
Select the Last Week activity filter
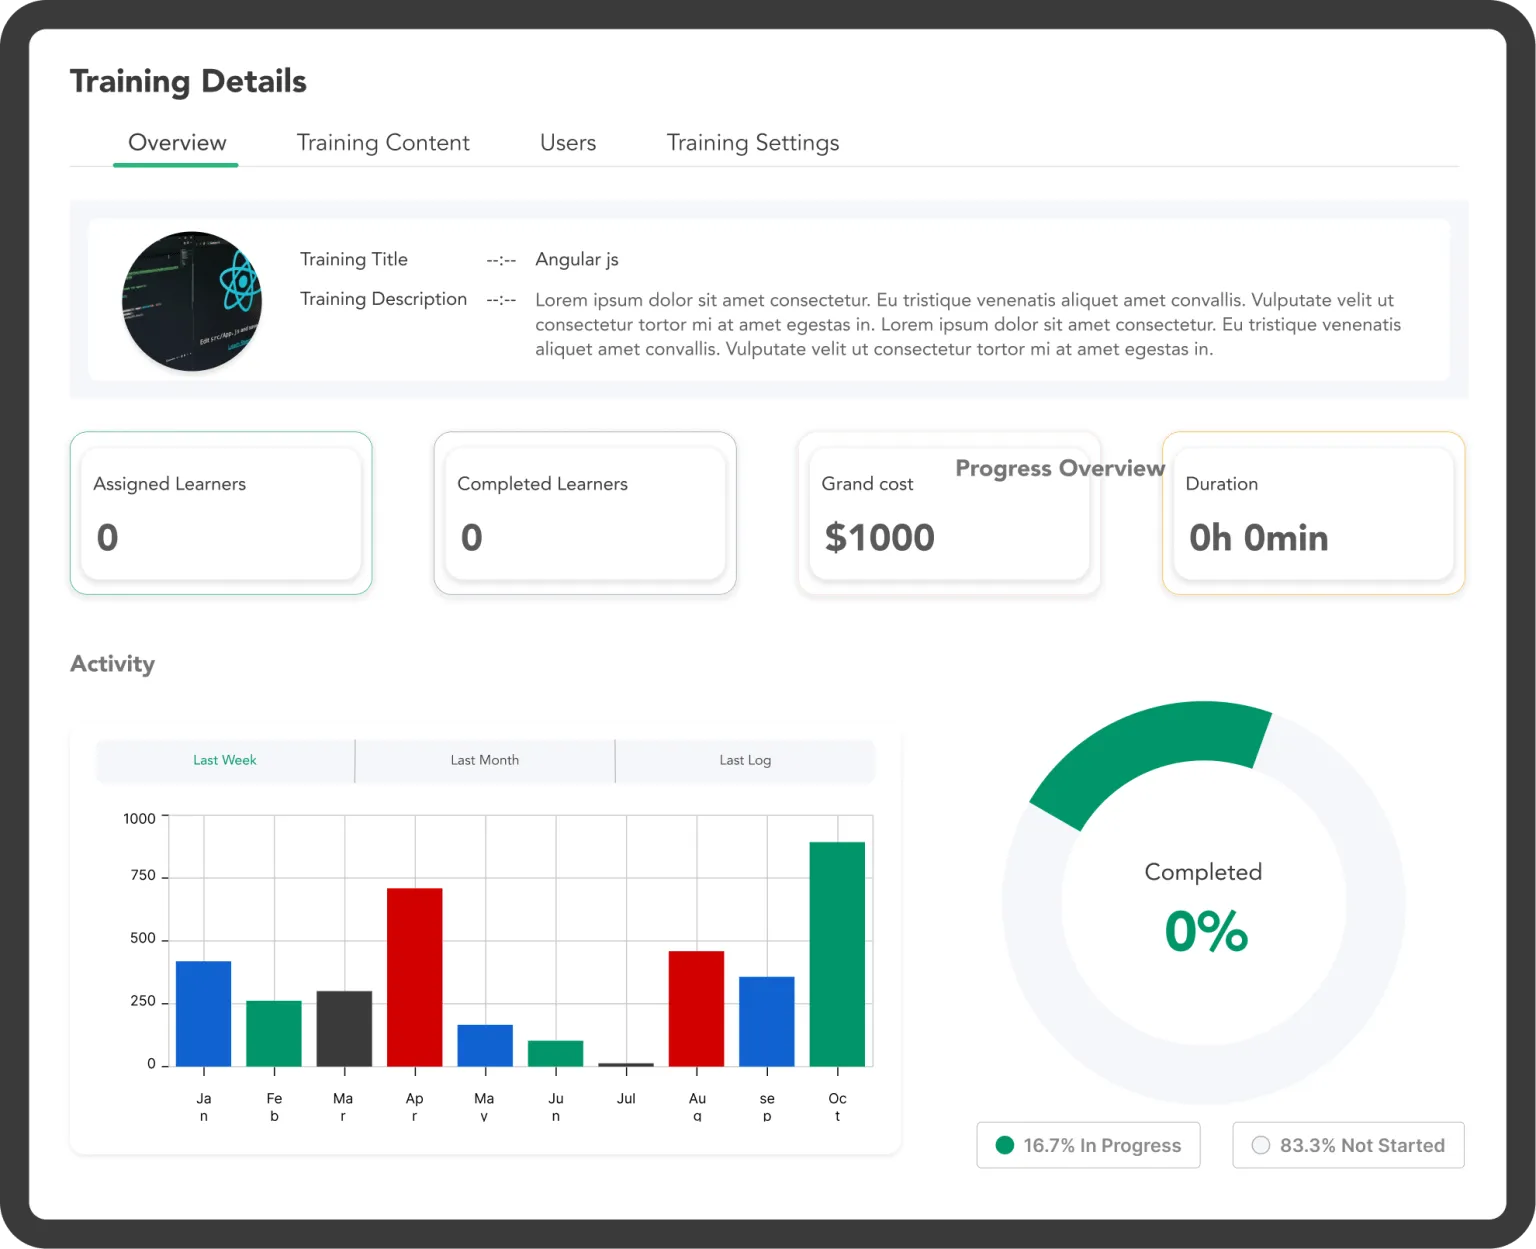pos(225,760)
